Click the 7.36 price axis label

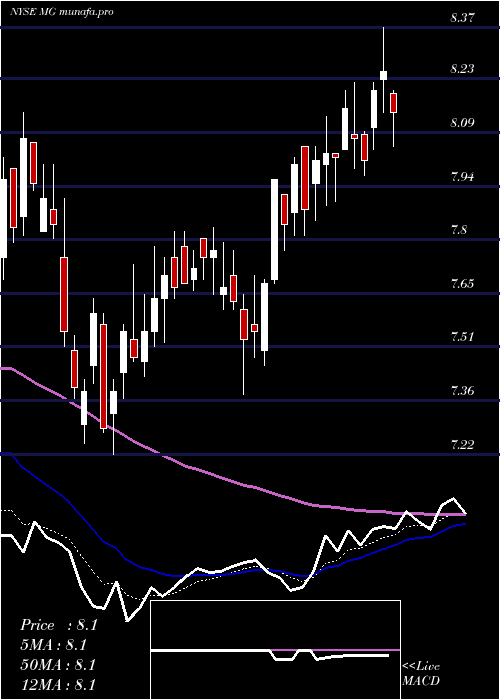(x=462, y=391)
